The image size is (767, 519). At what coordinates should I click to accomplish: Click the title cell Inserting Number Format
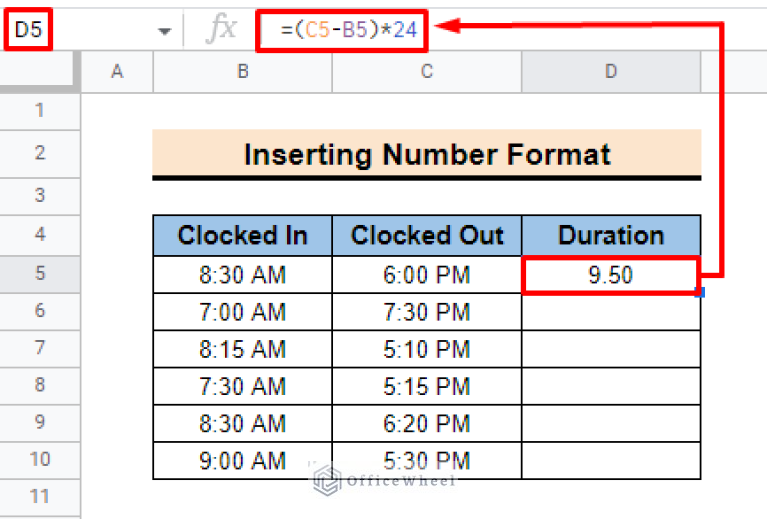427,154
